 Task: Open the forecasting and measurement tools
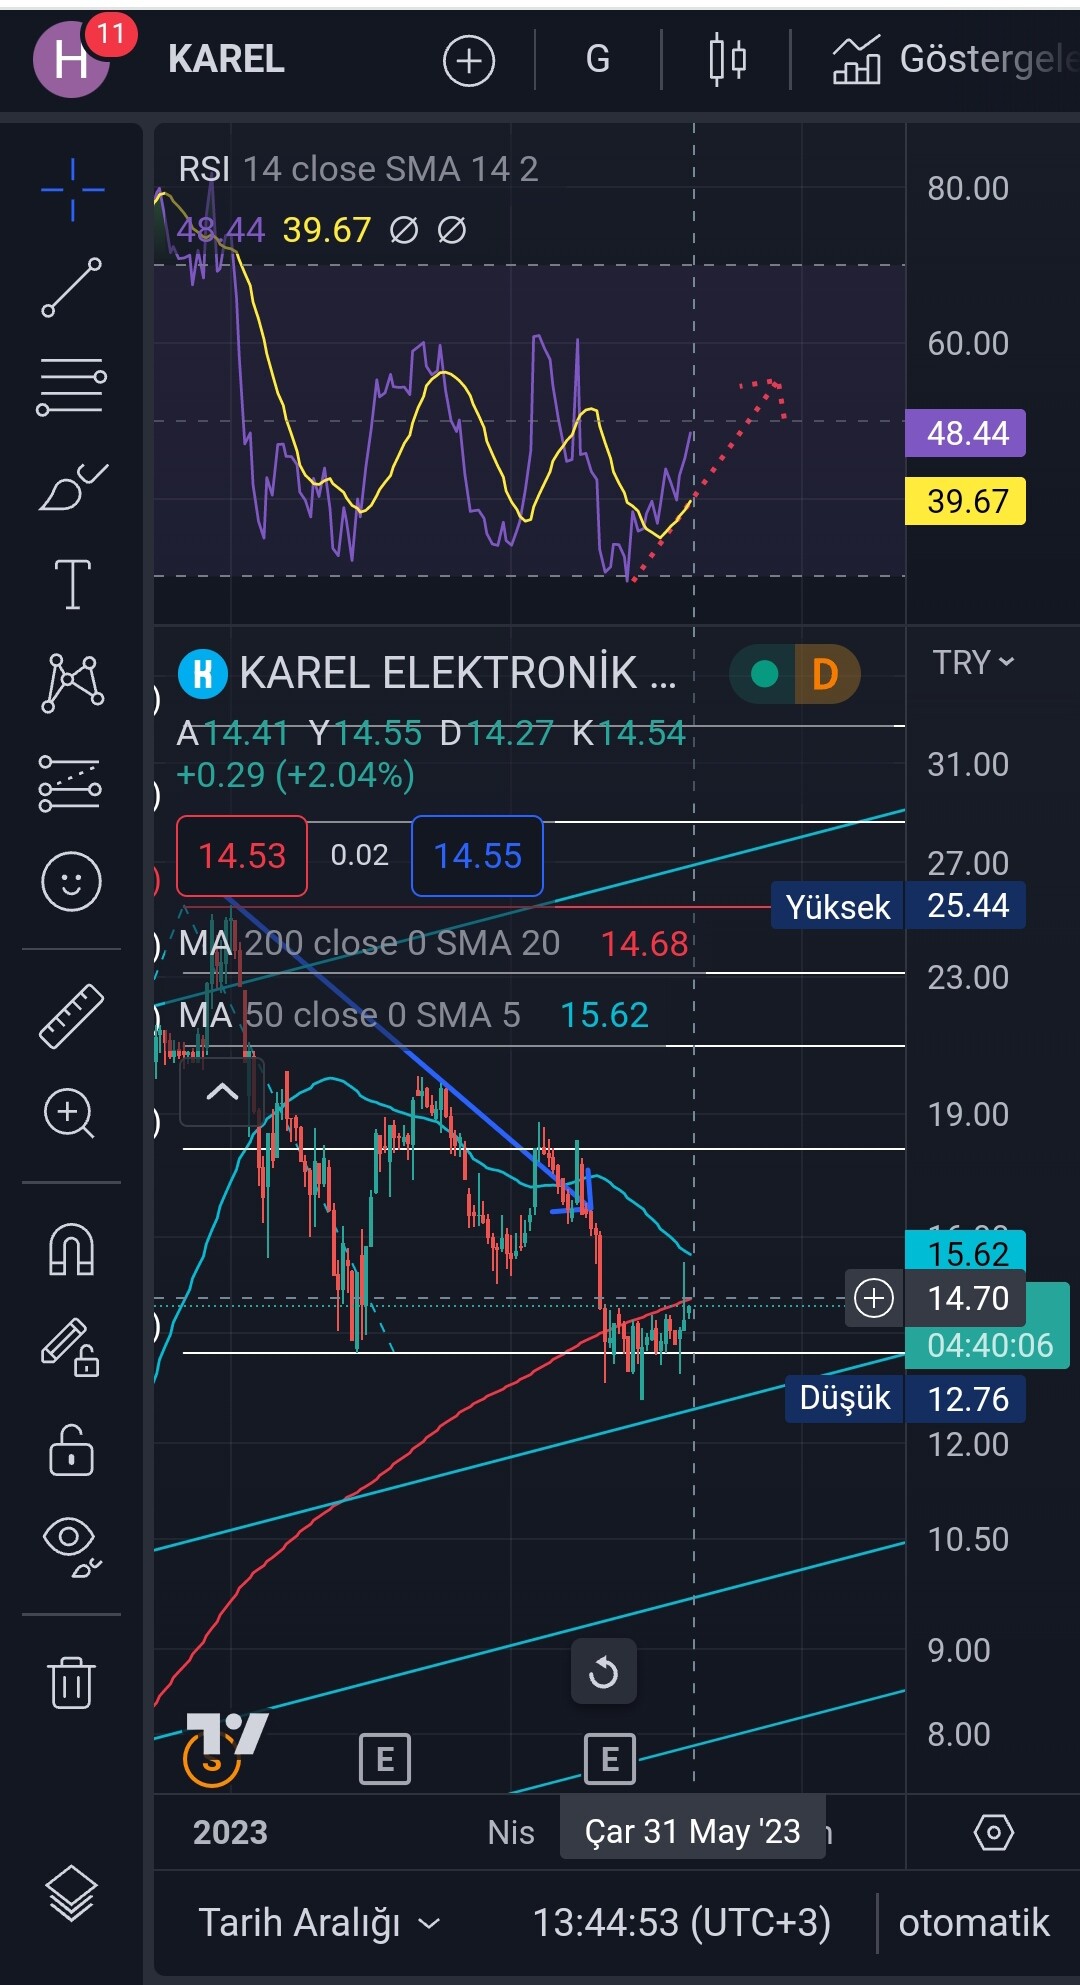pos(72,782)
